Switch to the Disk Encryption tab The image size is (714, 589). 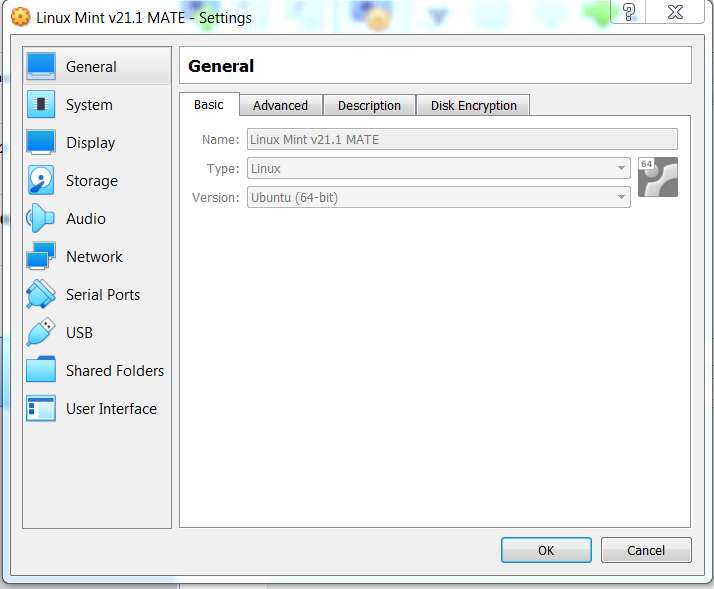474,106
